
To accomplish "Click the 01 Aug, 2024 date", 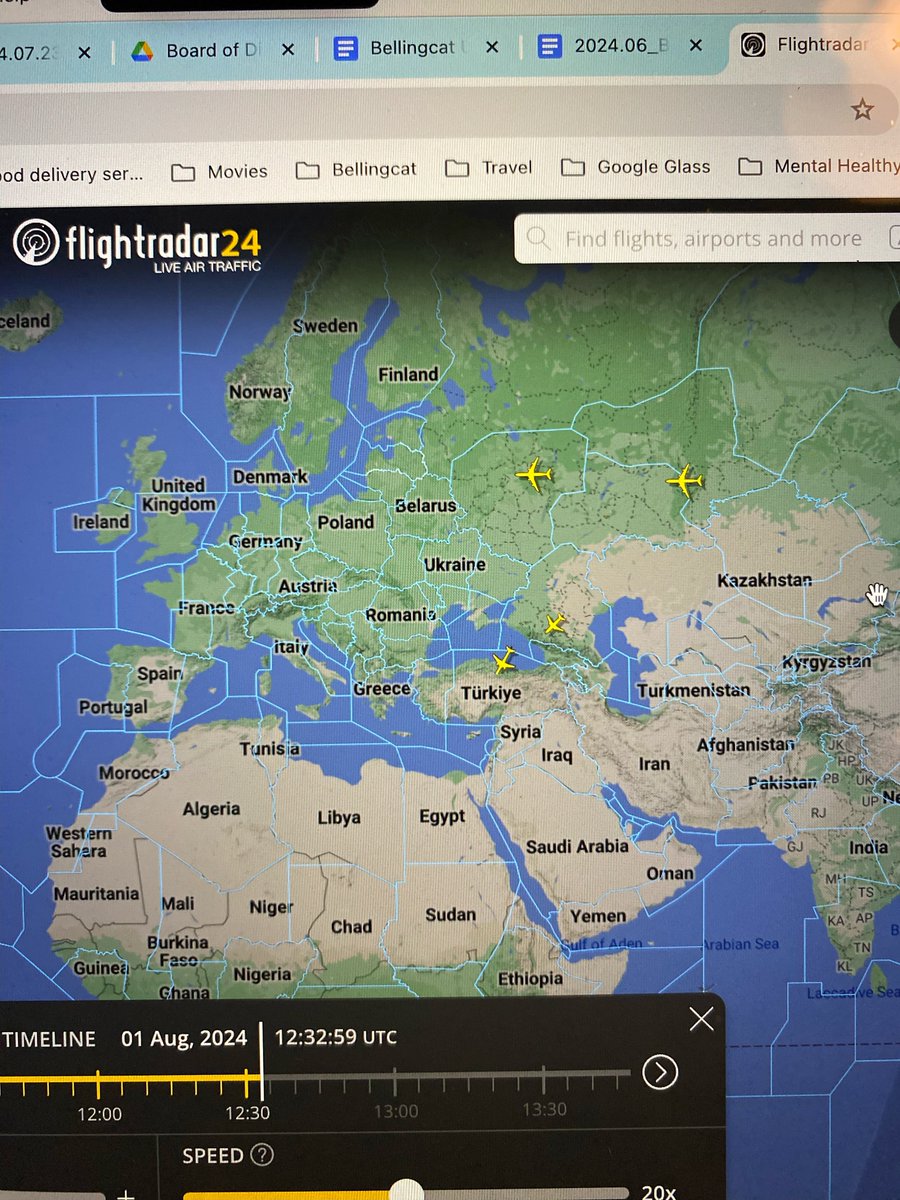I will (184, 1038).
